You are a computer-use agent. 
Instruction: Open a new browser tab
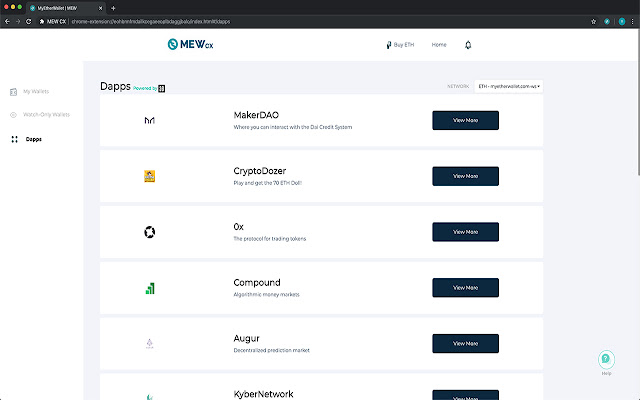click(x=113, y=8)
